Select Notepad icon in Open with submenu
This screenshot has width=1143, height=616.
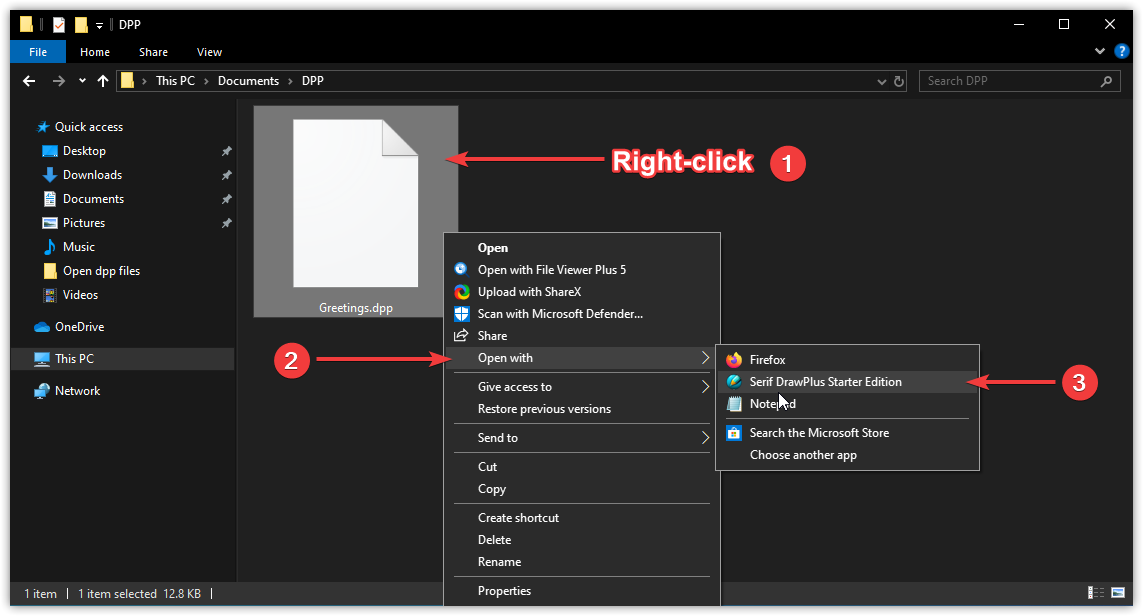tap(734, 404)
